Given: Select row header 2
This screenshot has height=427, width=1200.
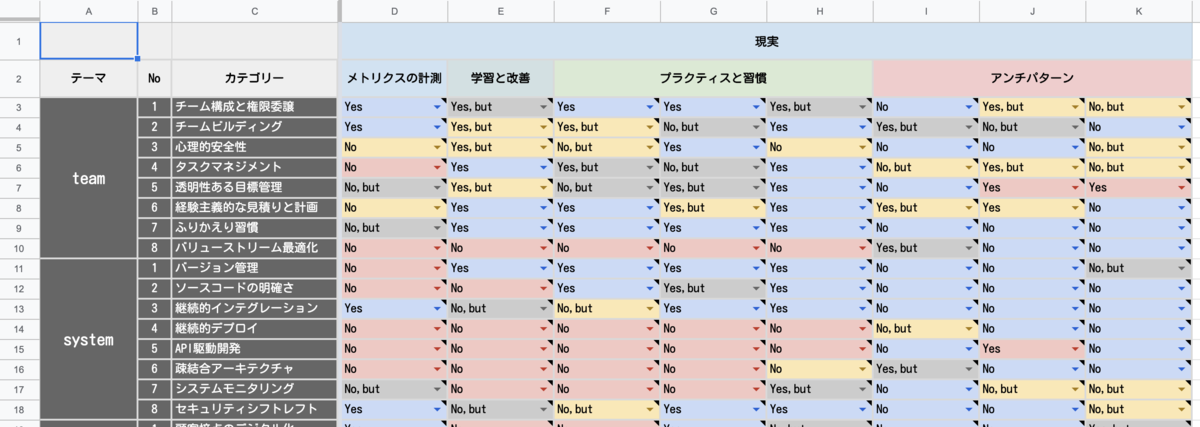Looking at the screenshot, I should [19, 78].
